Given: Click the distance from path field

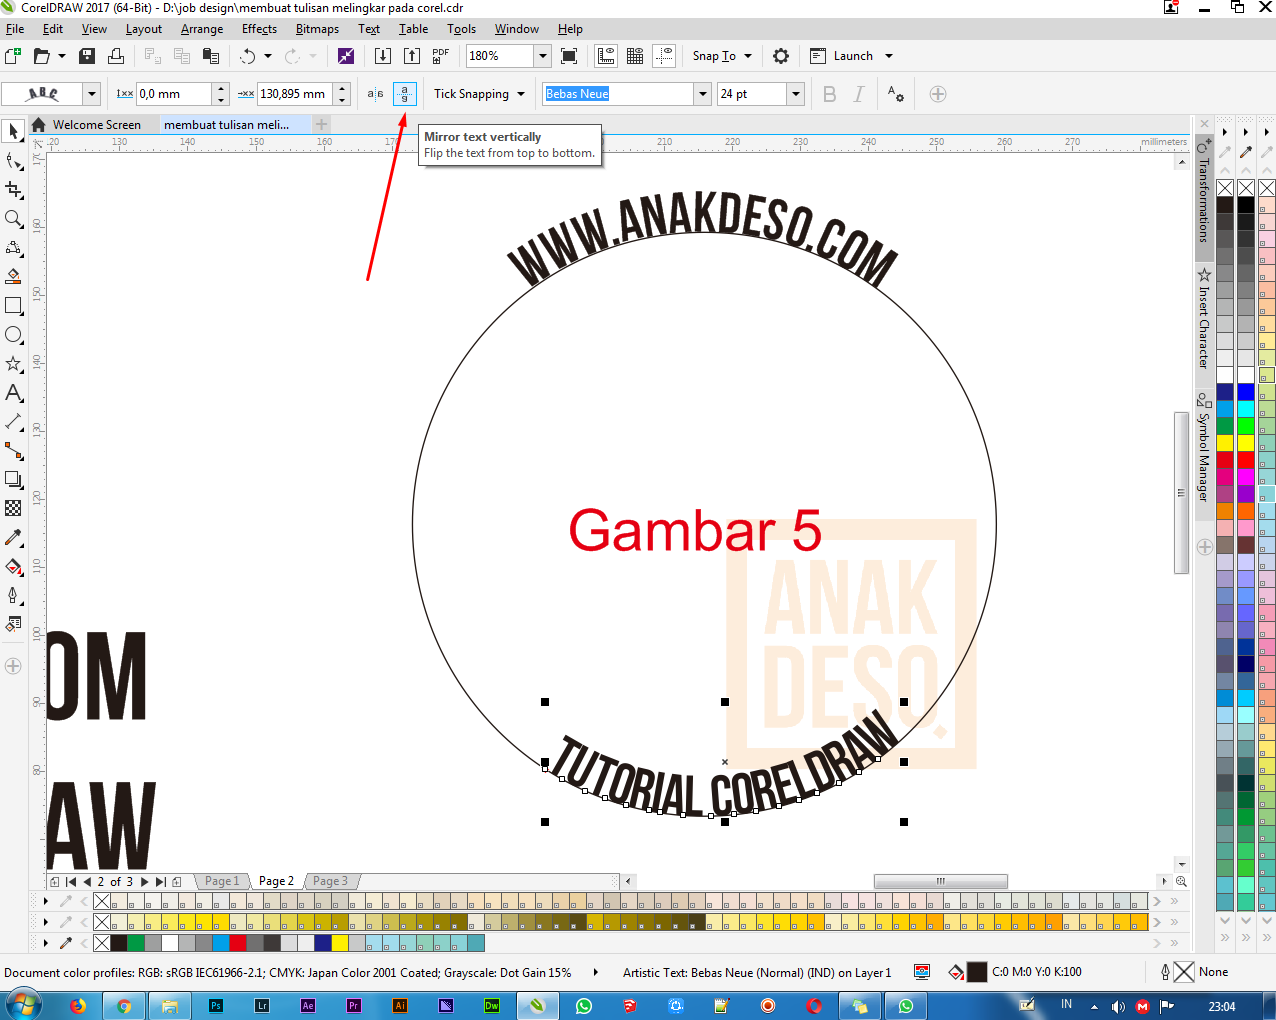Looking at the screenshot, I should click(175, 94).
